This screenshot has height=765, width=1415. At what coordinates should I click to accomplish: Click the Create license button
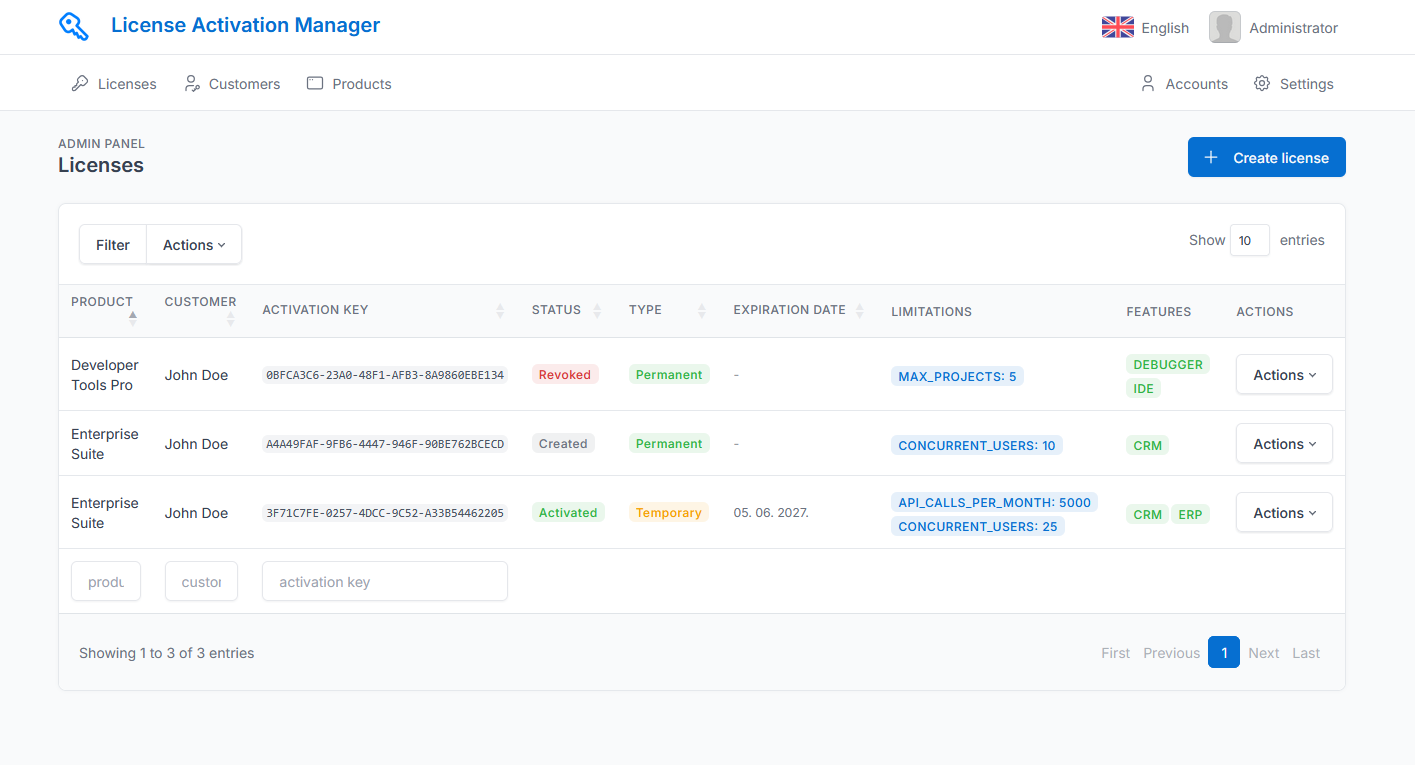click(1266, 157)
